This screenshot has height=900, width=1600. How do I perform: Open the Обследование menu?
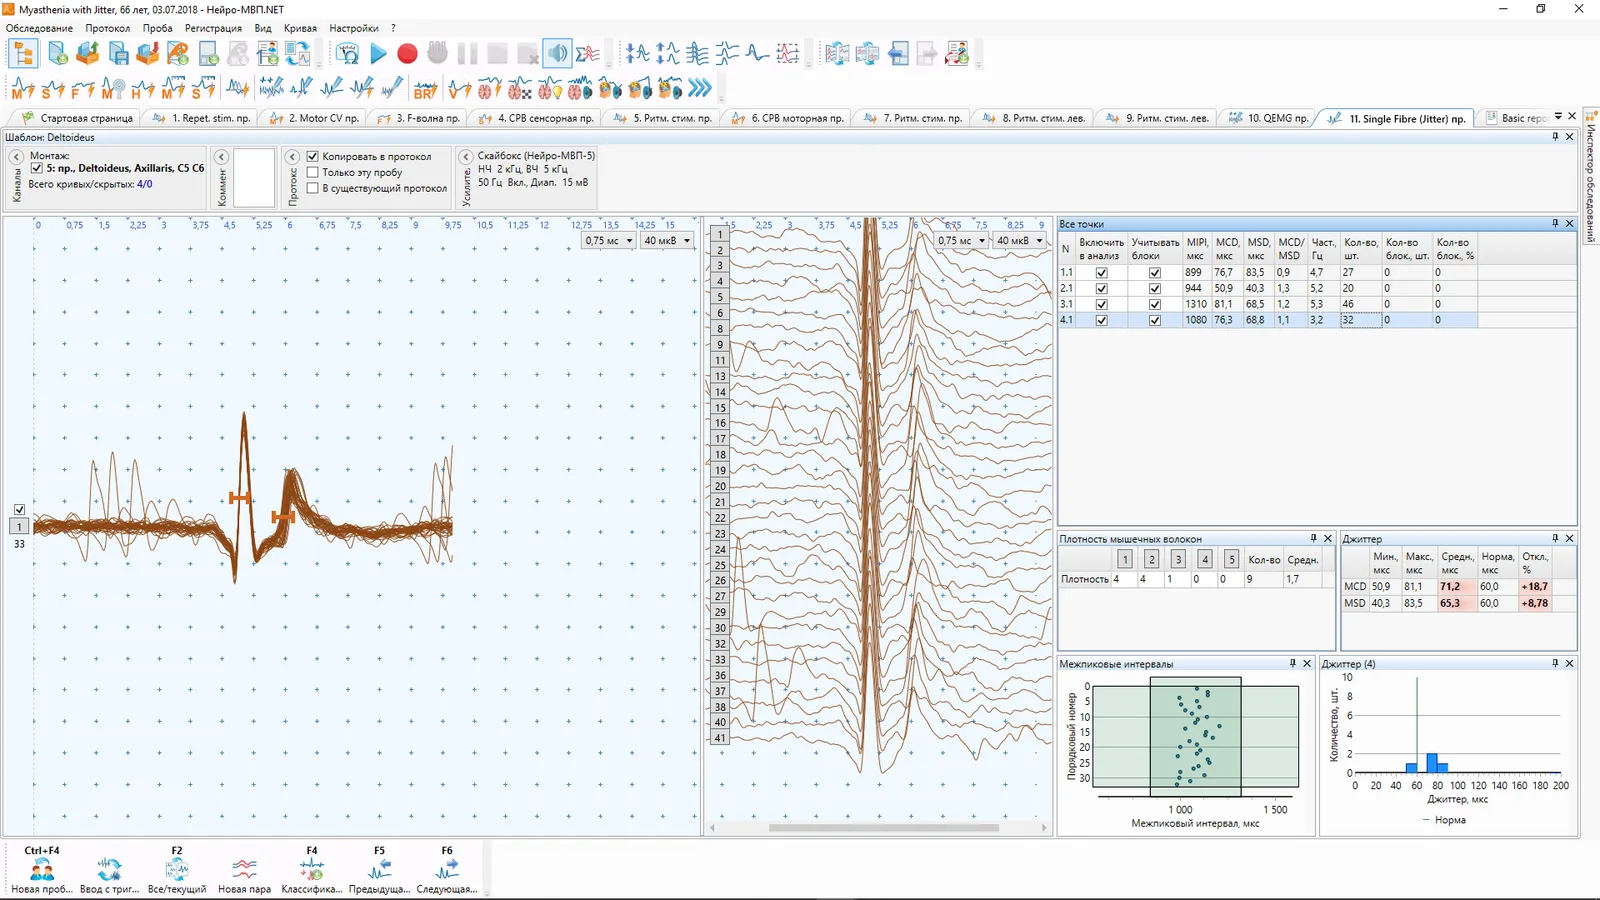[39, 28]
